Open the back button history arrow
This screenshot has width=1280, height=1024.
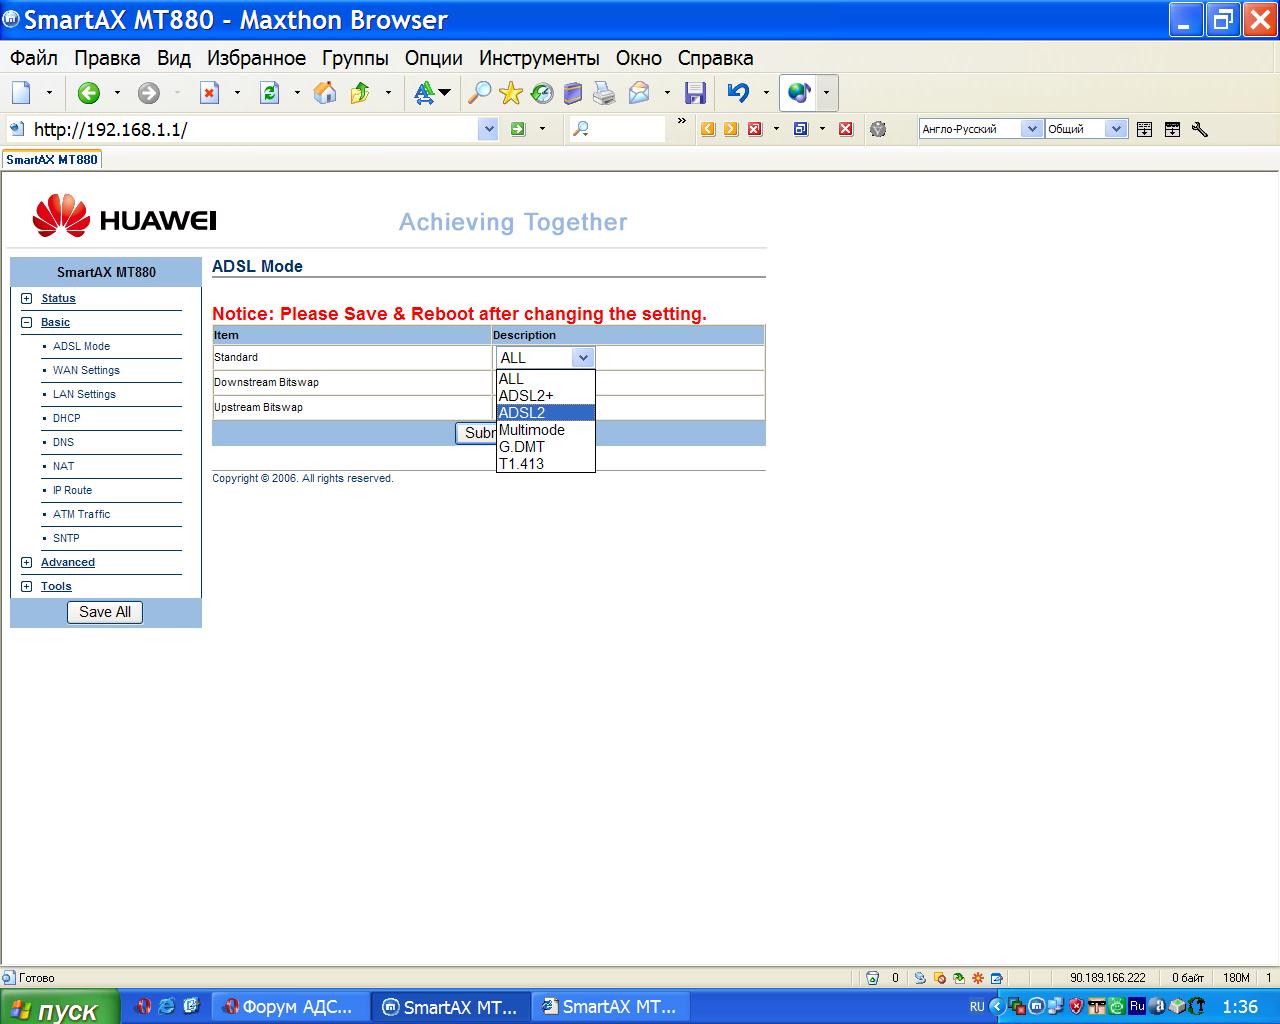(x=117, y=93)
